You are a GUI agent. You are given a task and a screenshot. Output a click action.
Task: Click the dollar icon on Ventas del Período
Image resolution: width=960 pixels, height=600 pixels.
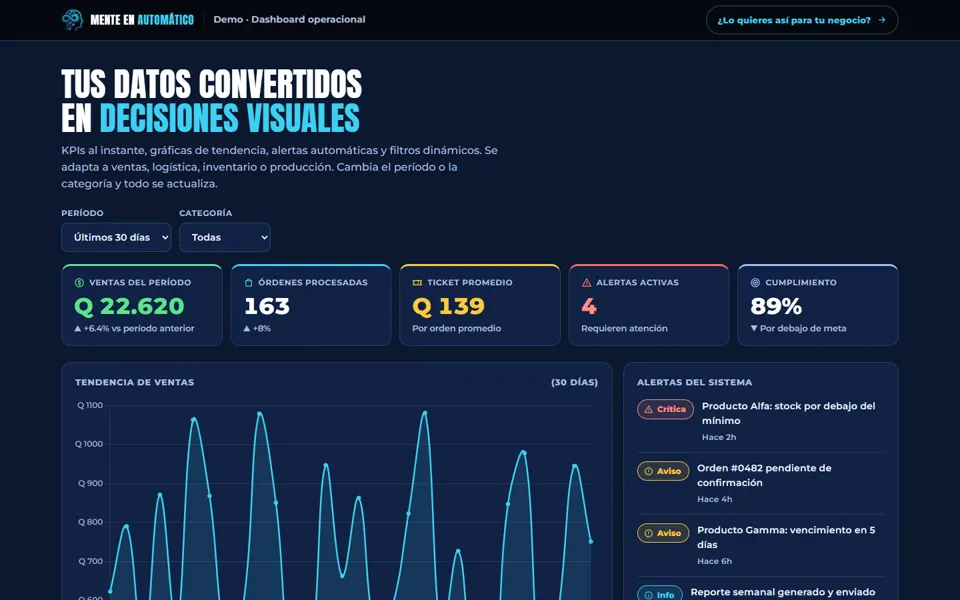tap(79, 282)
